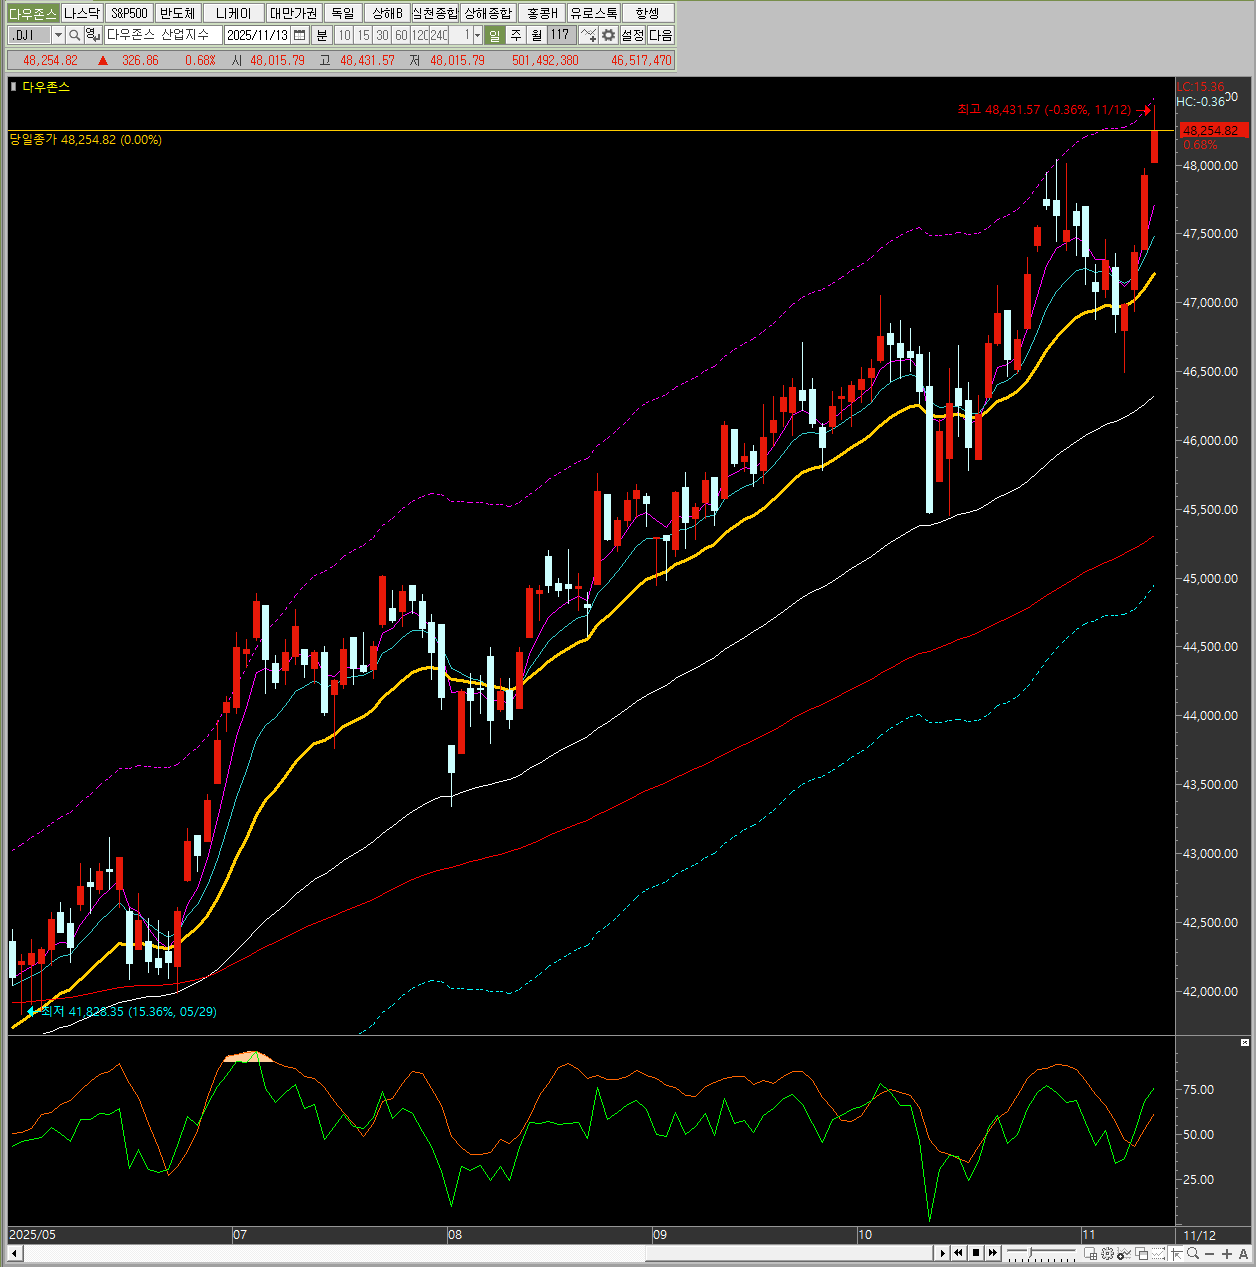
Task: Click the play button in bottom bar
Action: (942, 1253)
